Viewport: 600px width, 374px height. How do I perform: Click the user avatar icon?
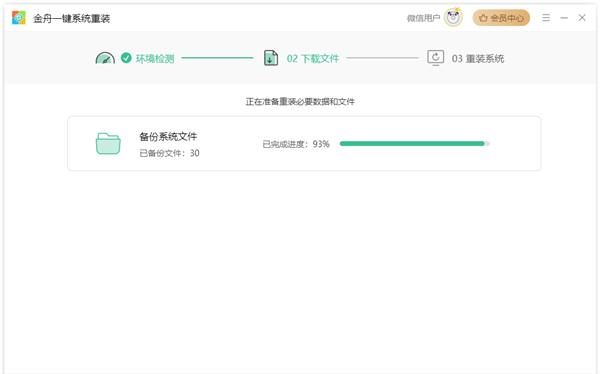453,18
